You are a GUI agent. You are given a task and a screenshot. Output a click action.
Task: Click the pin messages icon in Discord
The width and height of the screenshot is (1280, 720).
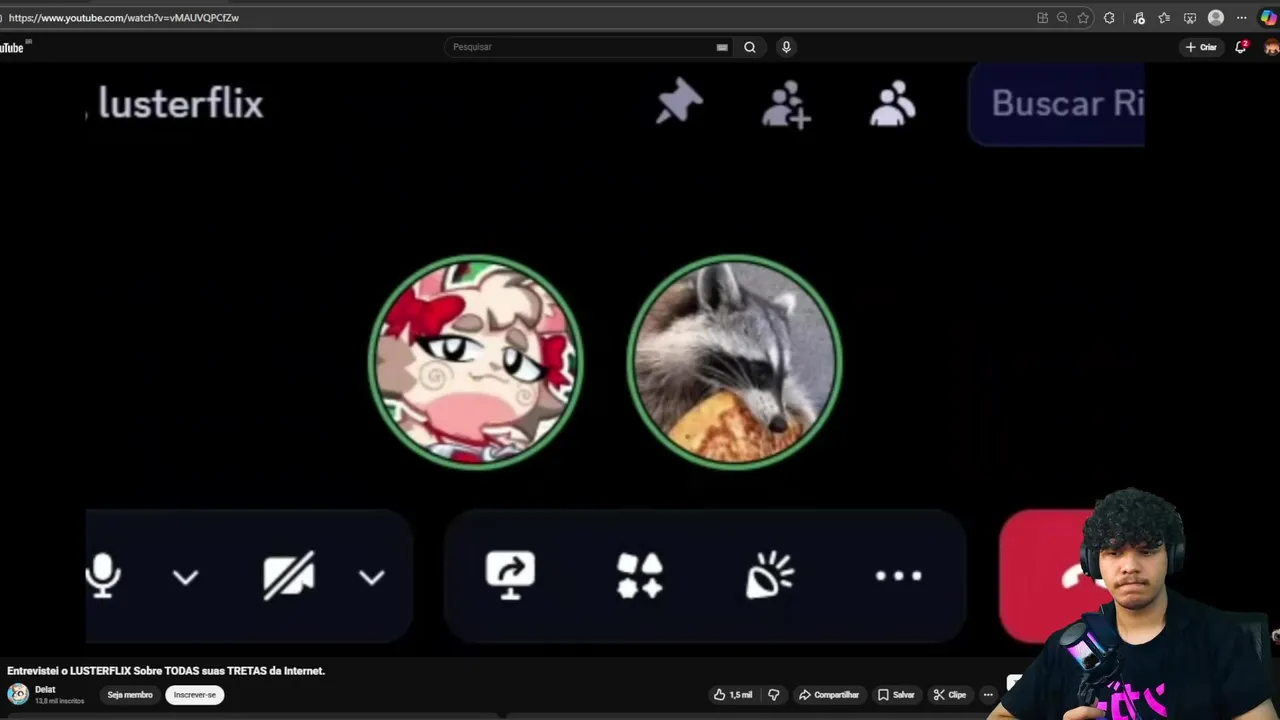pos(679,103)
